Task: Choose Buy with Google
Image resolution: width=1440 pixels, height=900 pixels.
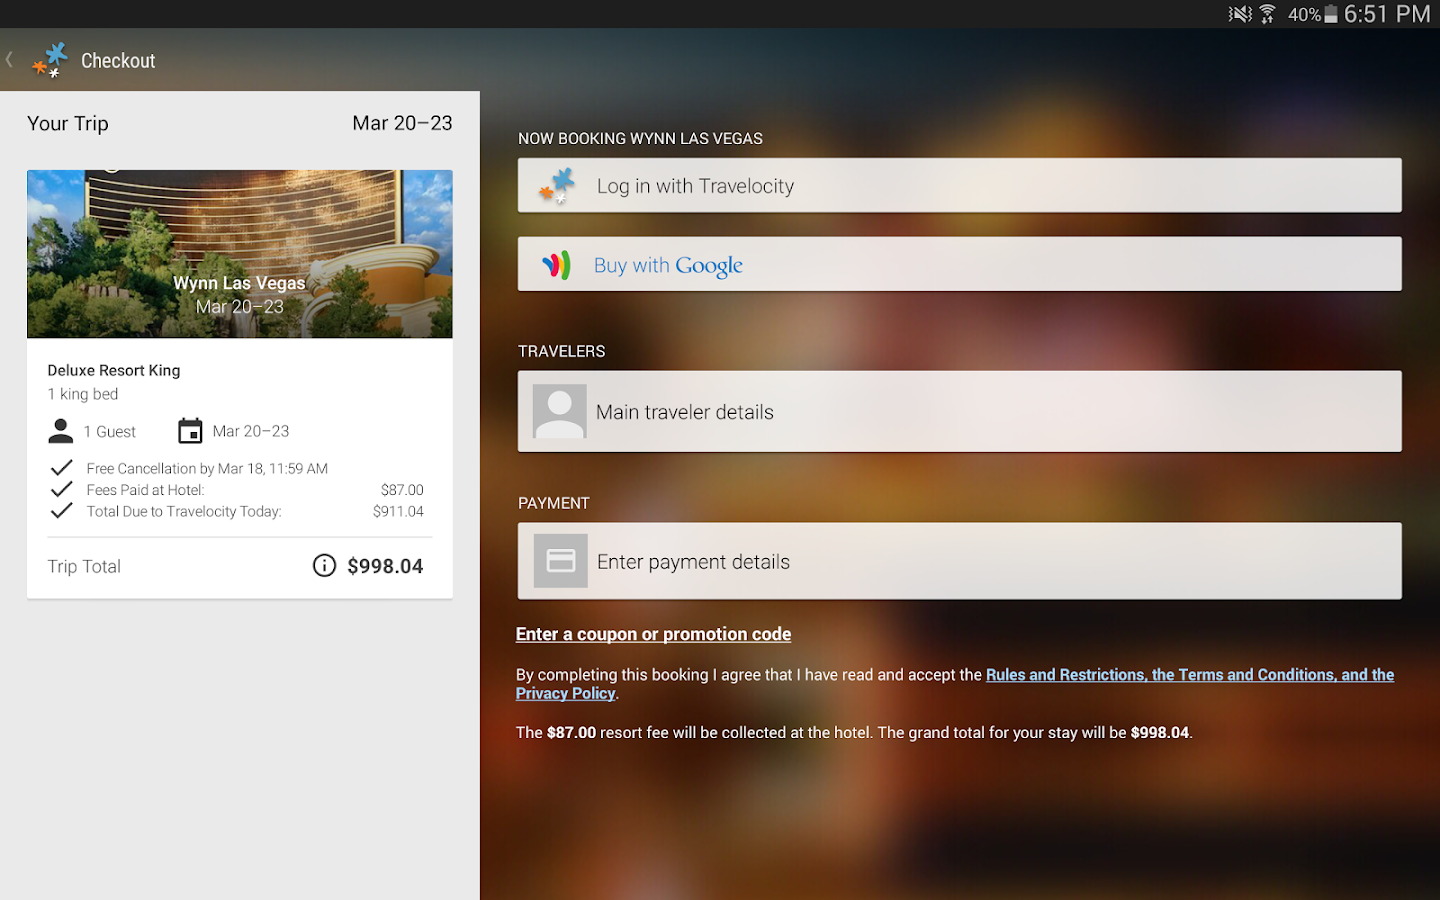Action: click(x=959, y=264)
